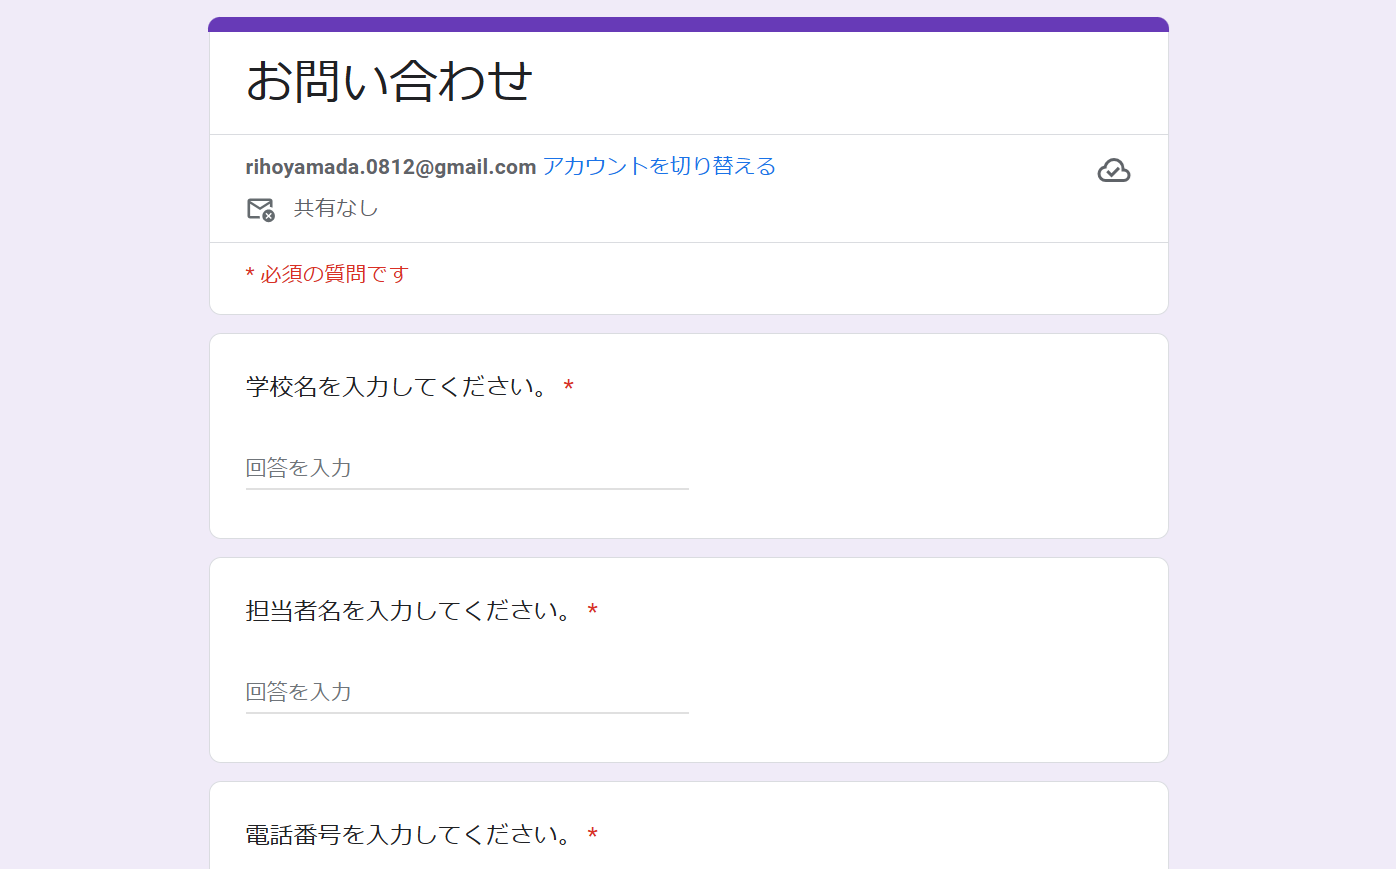Click inside the 学校名 question card
This screenshot has width=1396, height=869.
point(900,435)
